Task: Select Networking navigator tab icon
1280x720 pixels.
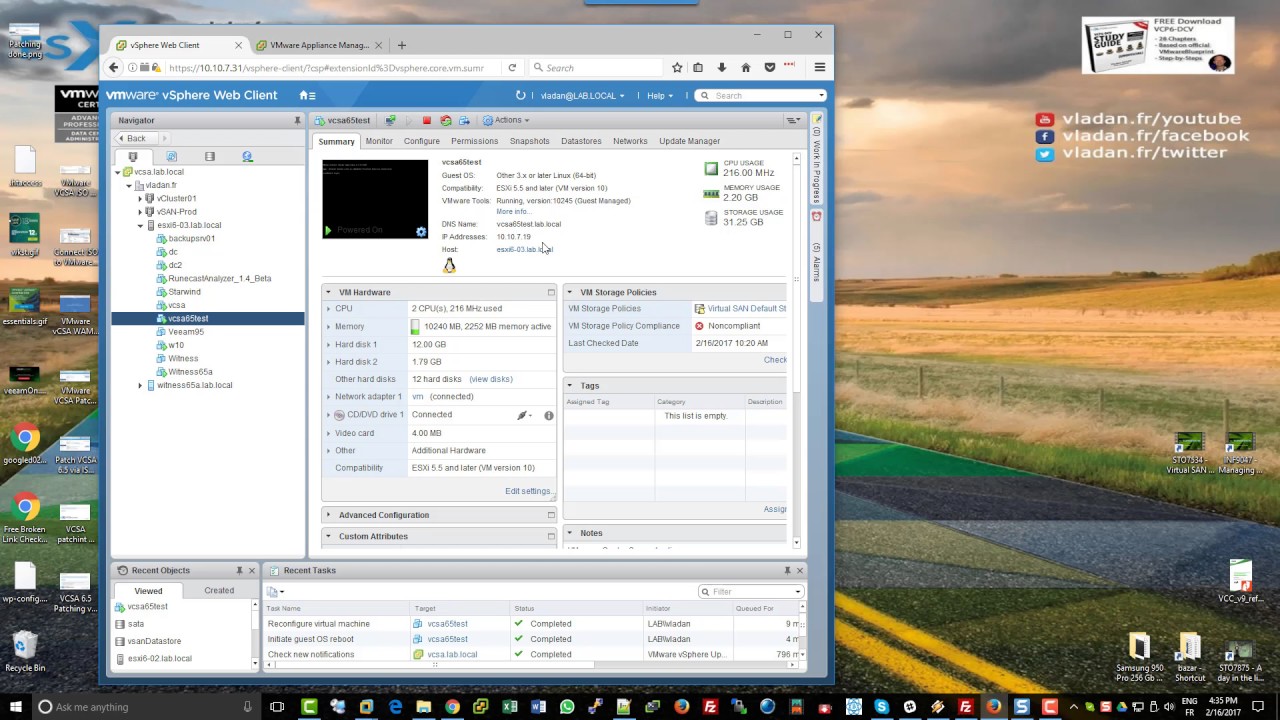Action: click(x=247, y=157)
